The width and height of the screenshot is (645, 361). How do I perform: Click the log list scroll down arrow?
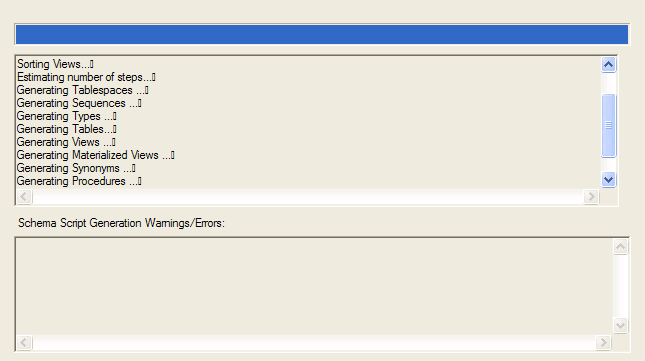pyautogui.click(x=608, y=180)
